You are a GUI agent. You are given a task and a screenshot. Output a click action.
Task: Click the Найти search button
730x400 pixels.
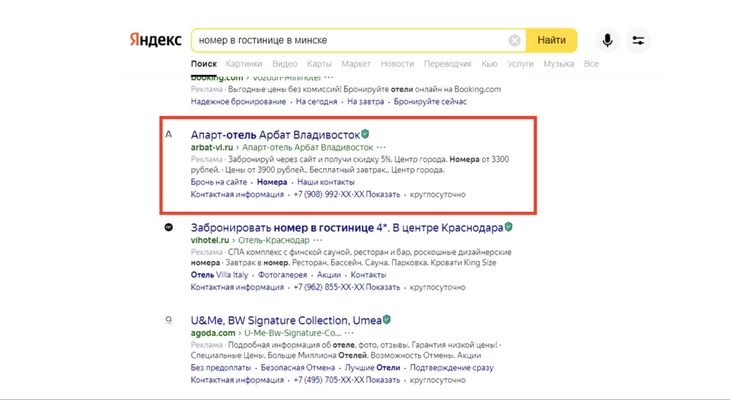(x=552, y=41)
